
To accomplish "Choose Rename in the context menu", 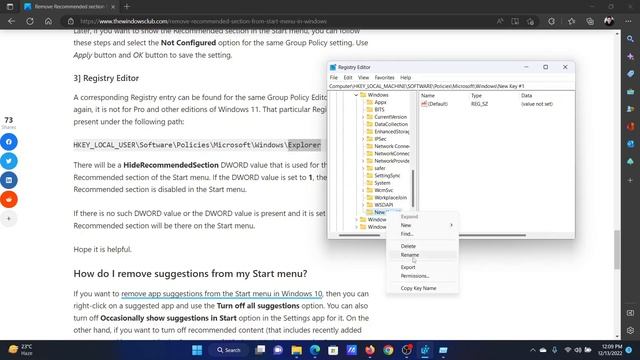I will coord(423,255).
